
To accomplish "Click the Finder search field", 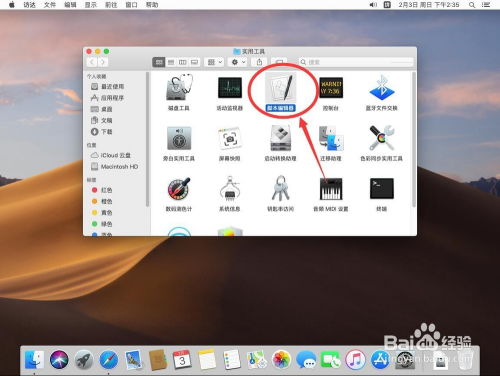I will (x=356, y=62).
